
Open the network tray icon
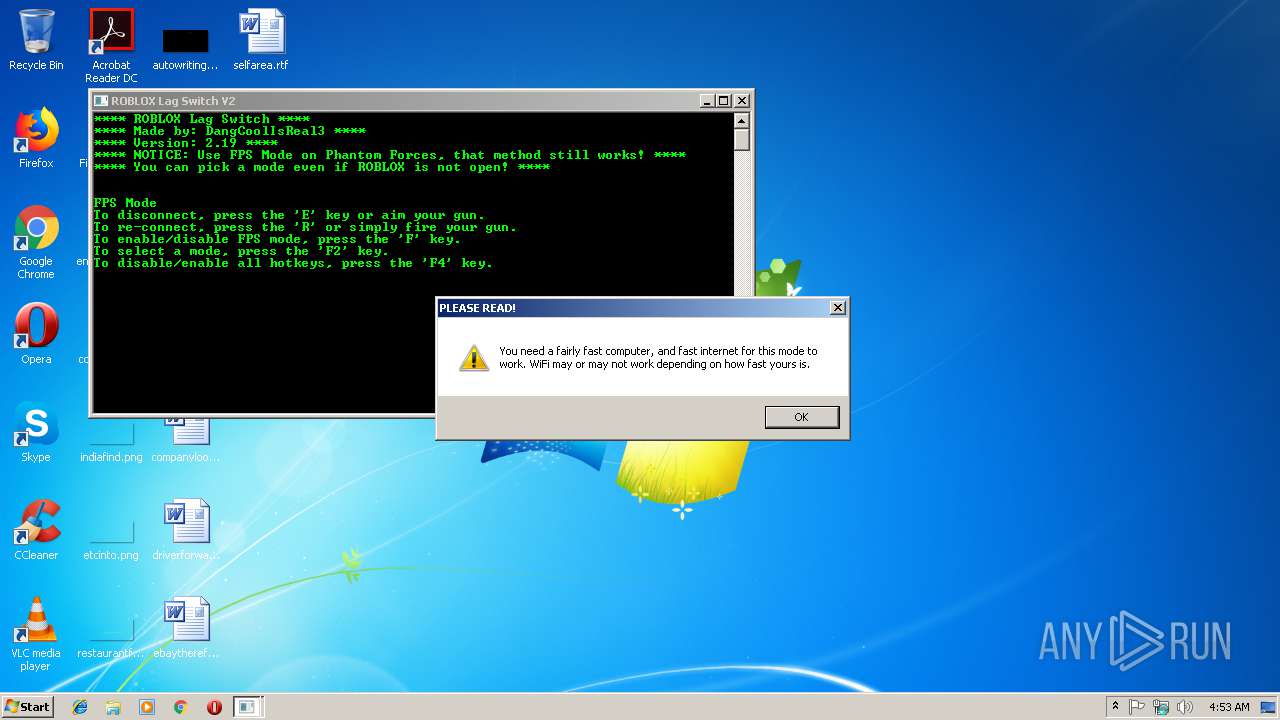point(1161,707)
